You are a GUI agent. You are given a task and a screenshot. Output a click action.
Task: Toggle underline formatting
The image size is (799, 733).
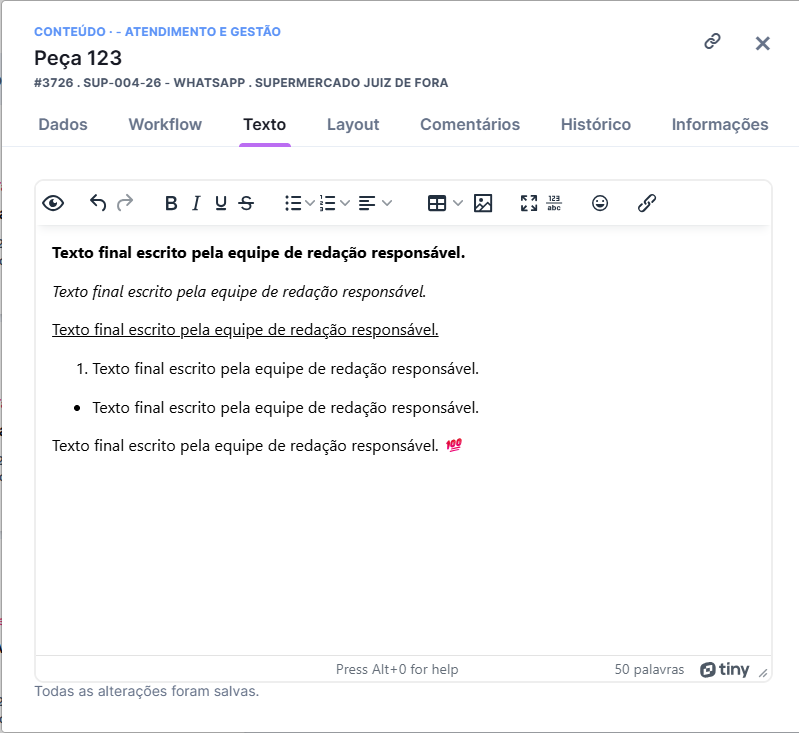click(221, 203)
